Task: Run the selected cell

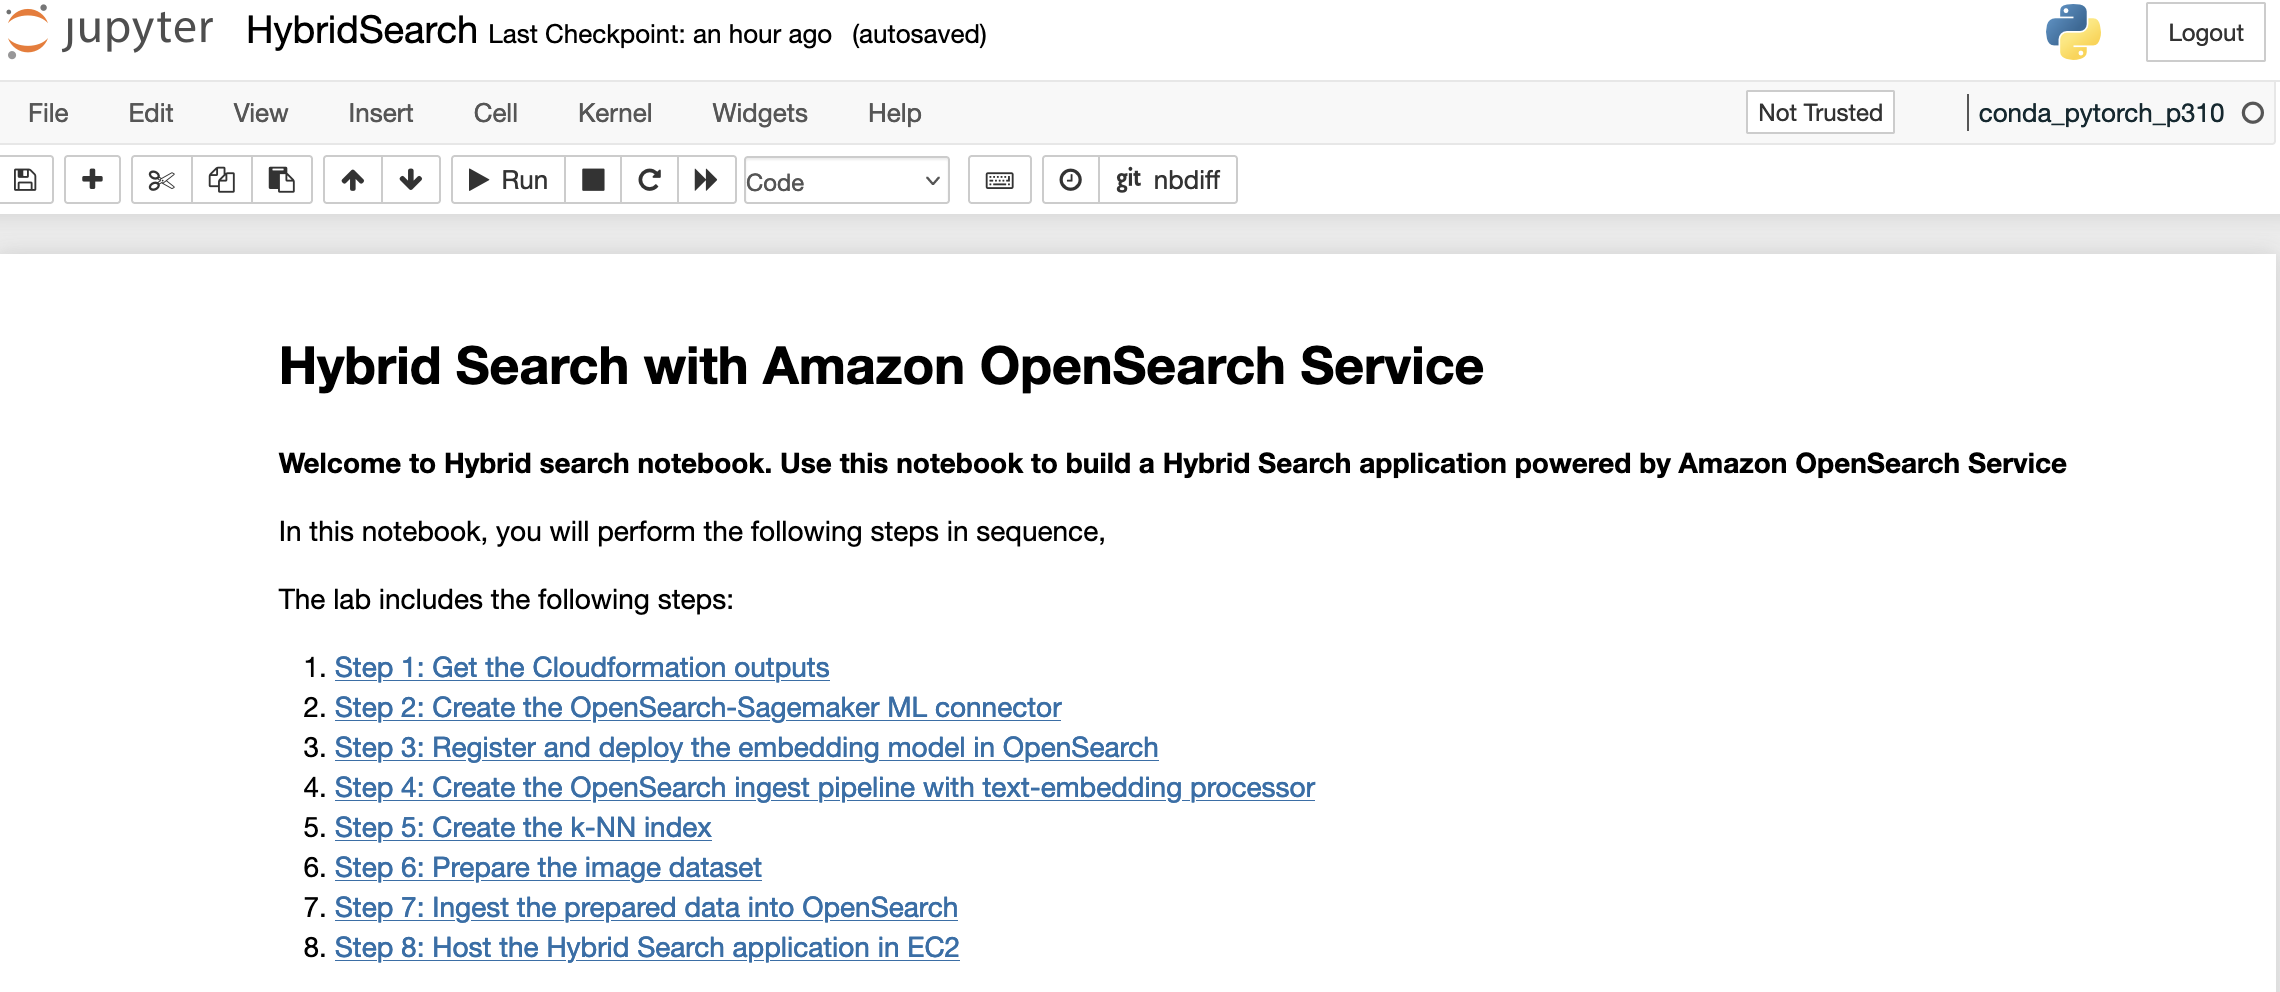Action: point(506,180)
